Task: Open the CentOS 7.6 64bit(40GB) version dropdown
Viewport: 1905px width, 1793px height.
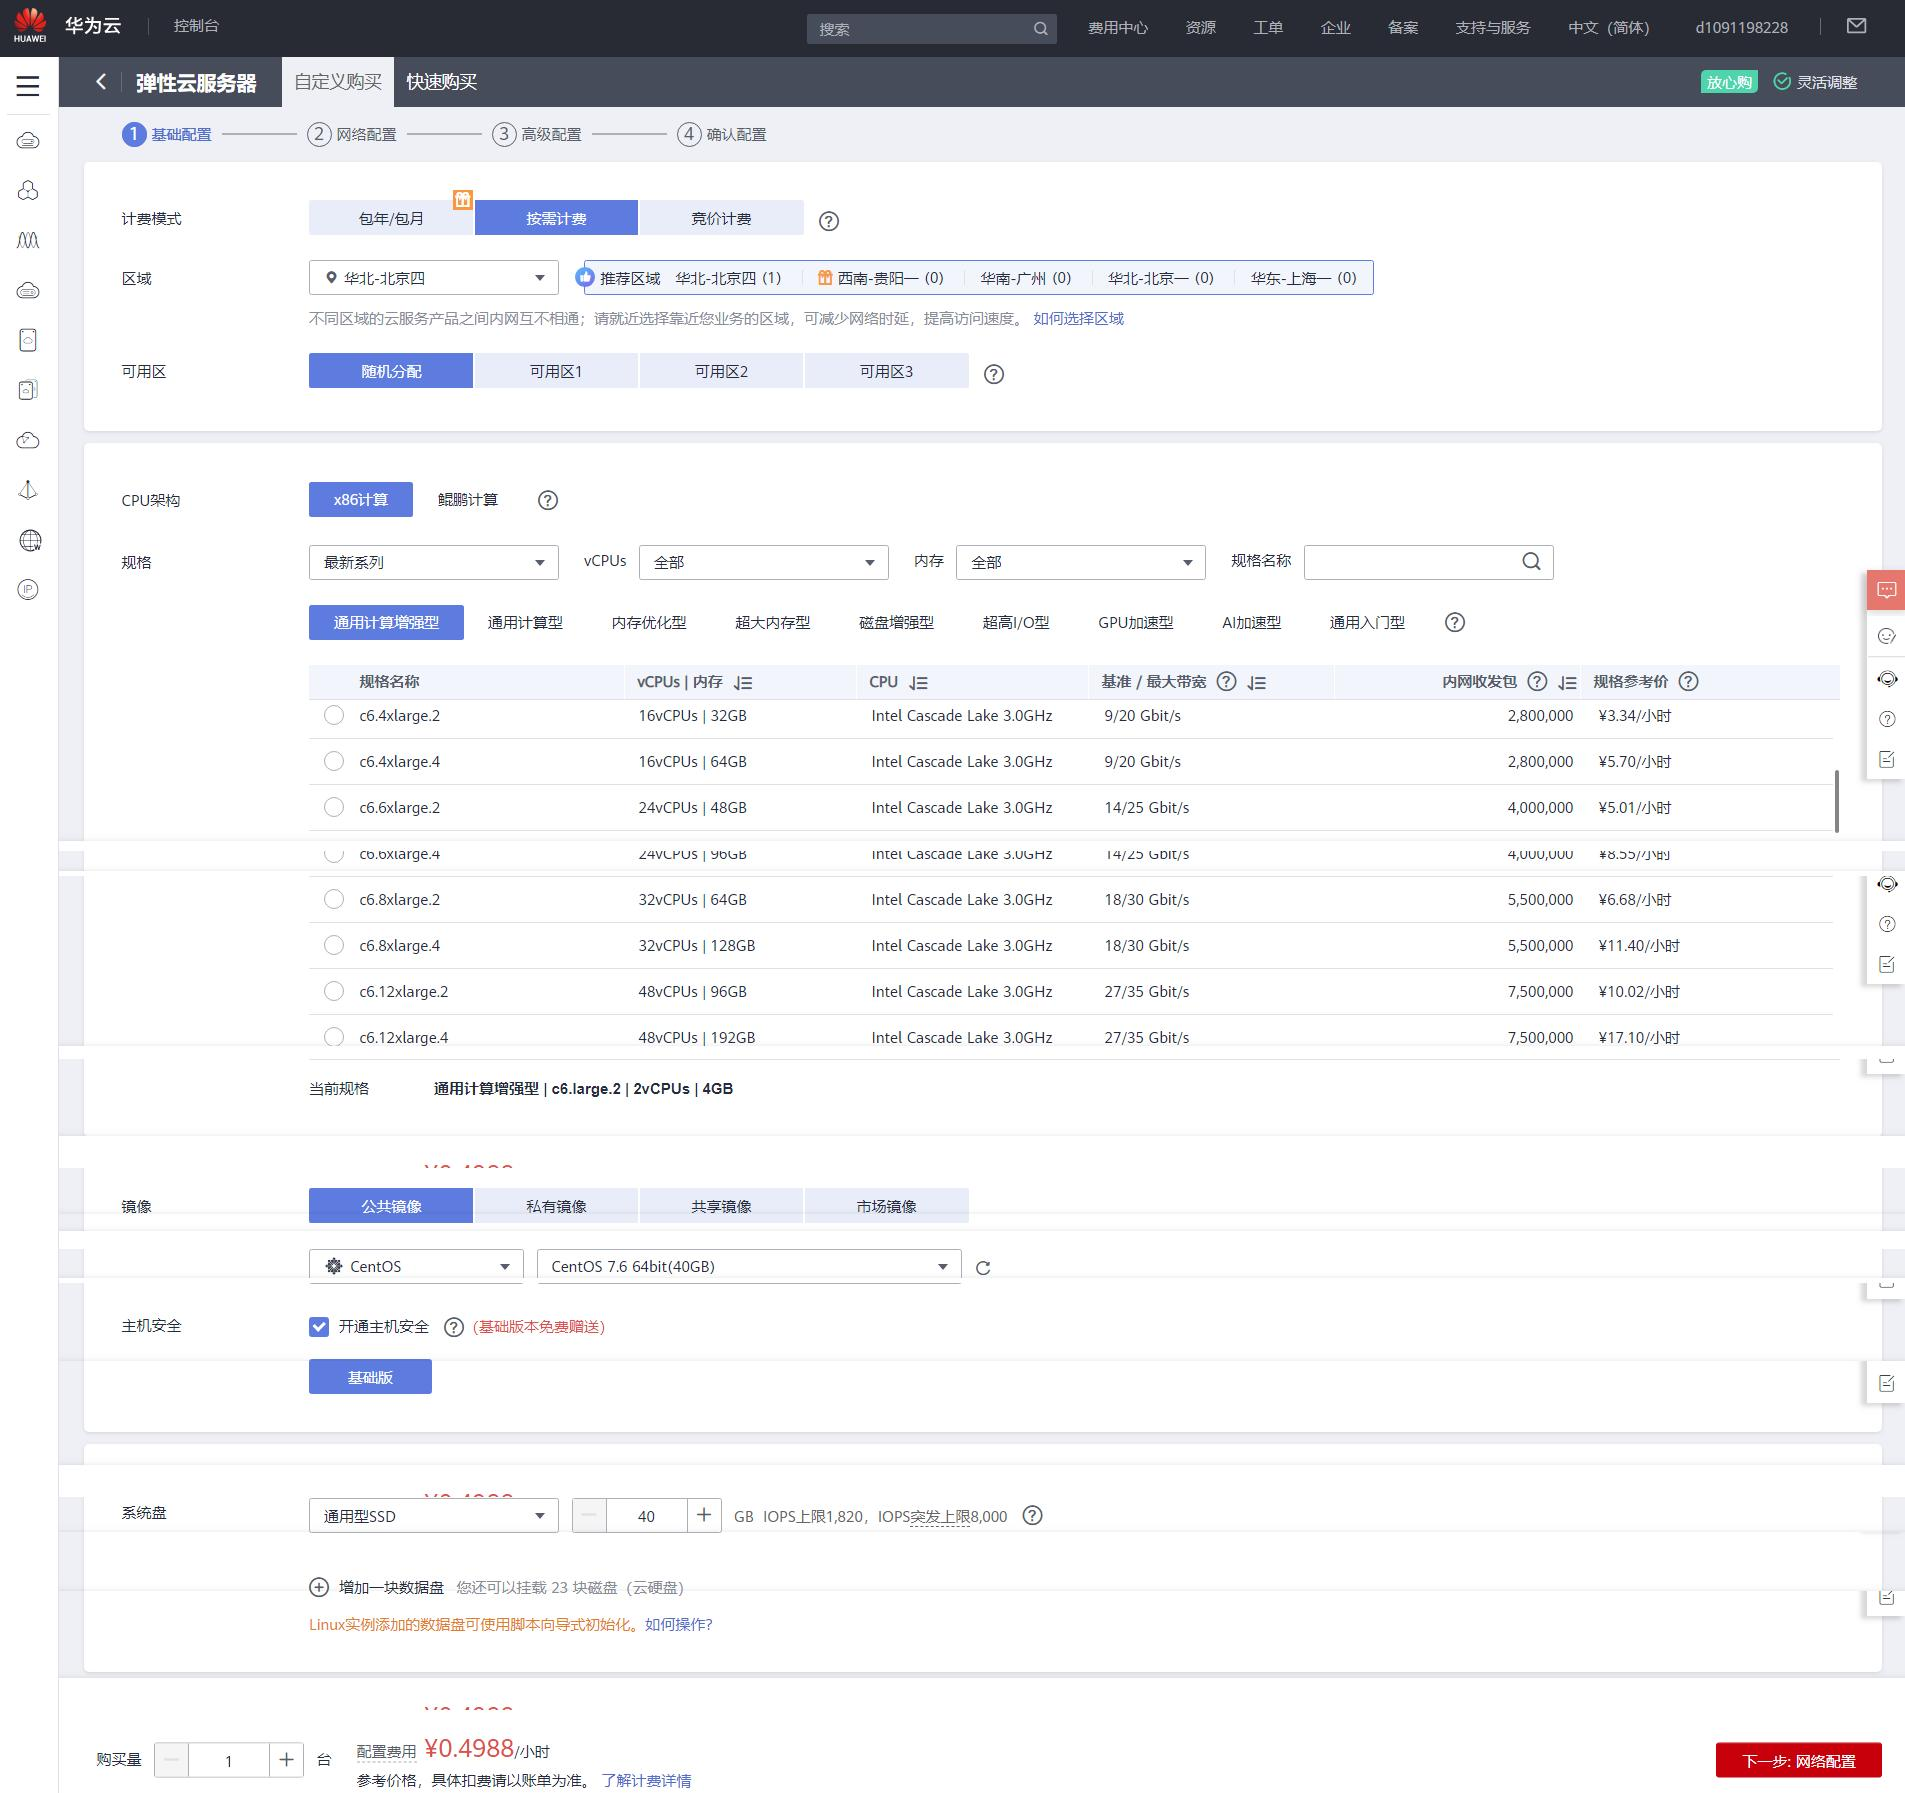Action: pos(749,1266)
